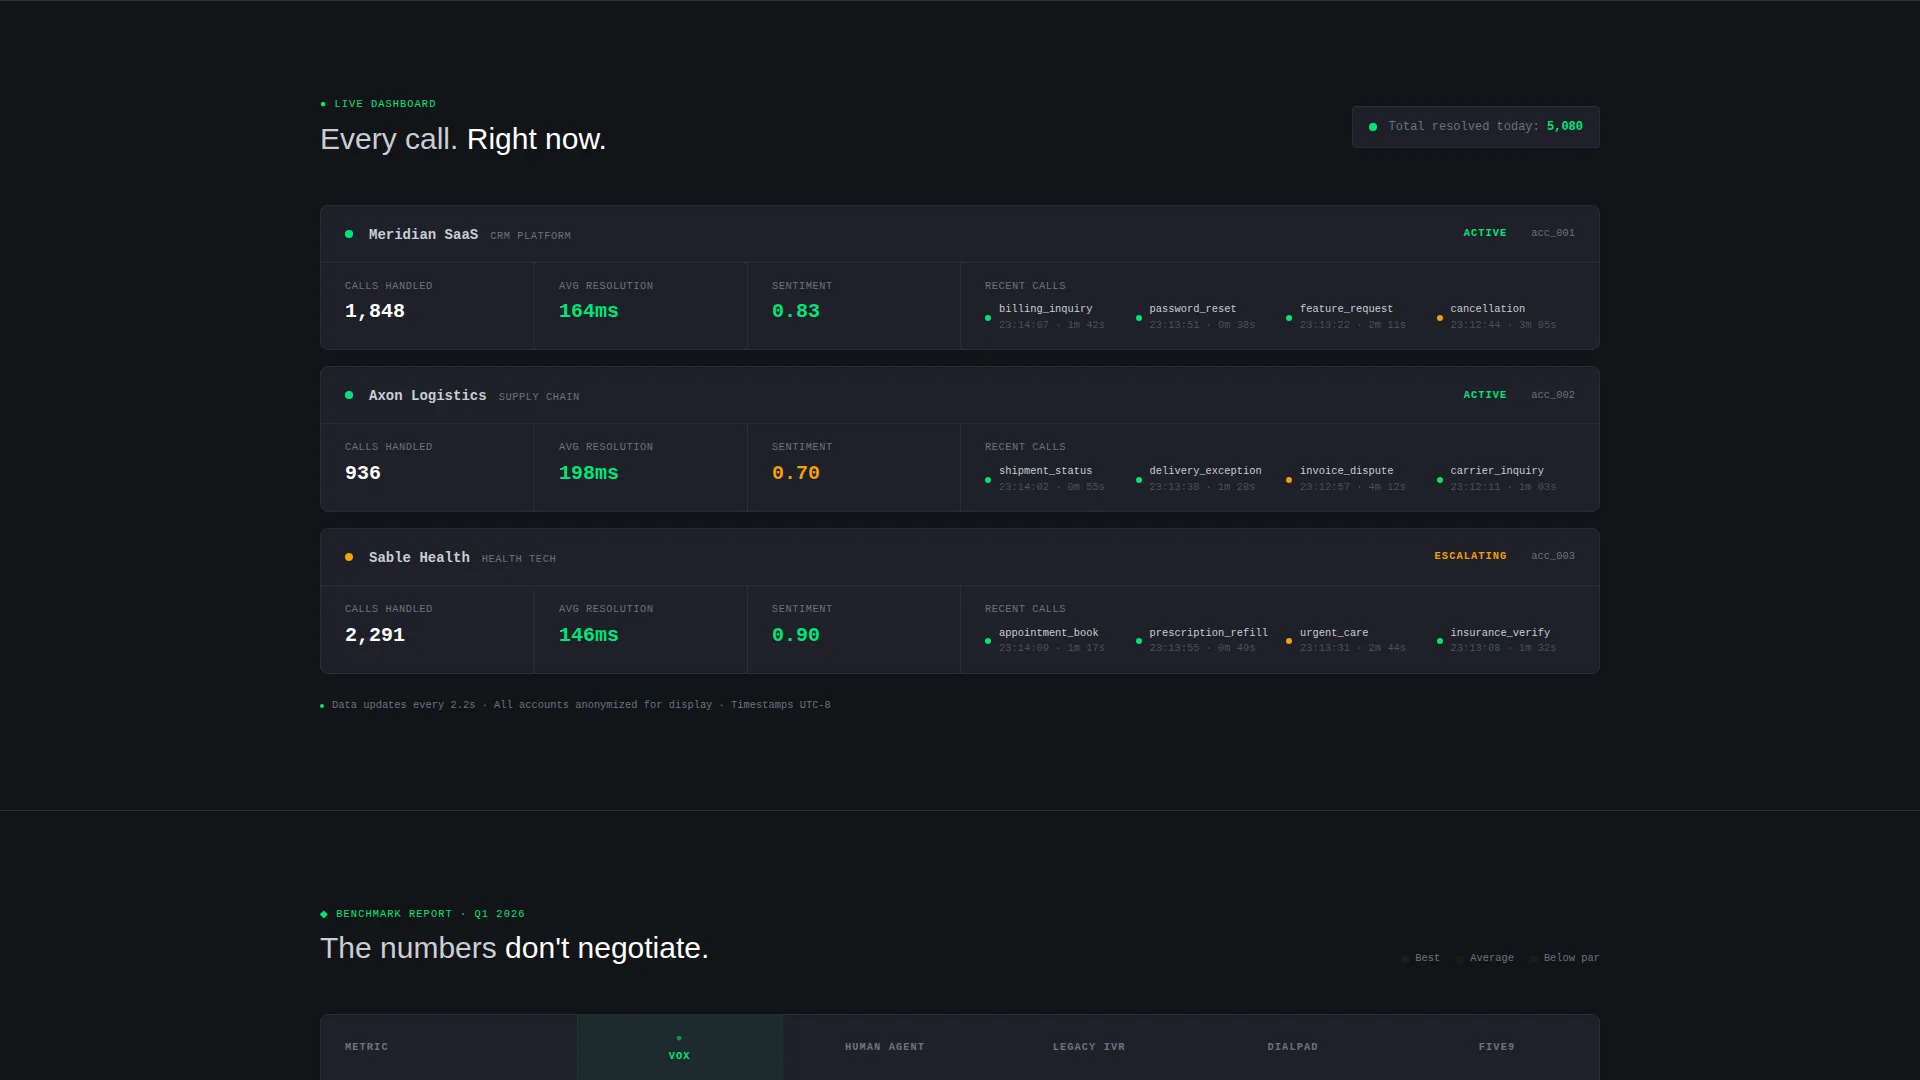Viewport: 1920px width, 1080px height.
Task: Open the shipment_status recent call
Action: [1045, 478]
